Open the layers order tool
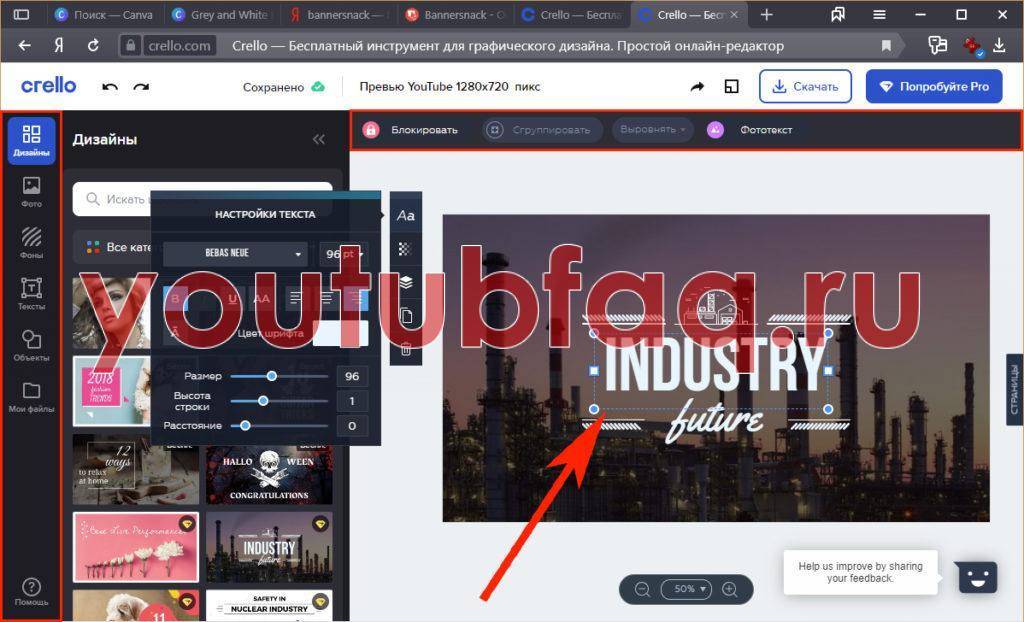Screen dimensions: 1024x622 tap(406, 282)
